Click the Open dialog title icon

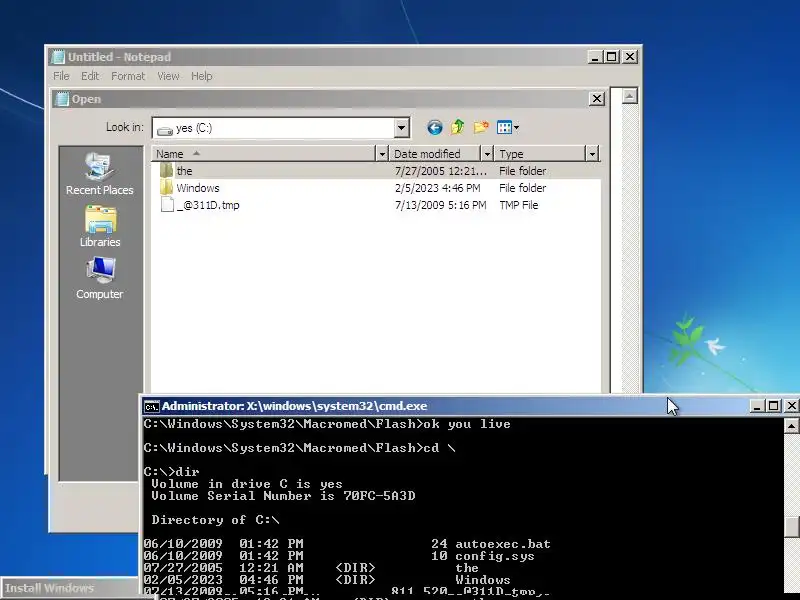click(x=62, y=99)
